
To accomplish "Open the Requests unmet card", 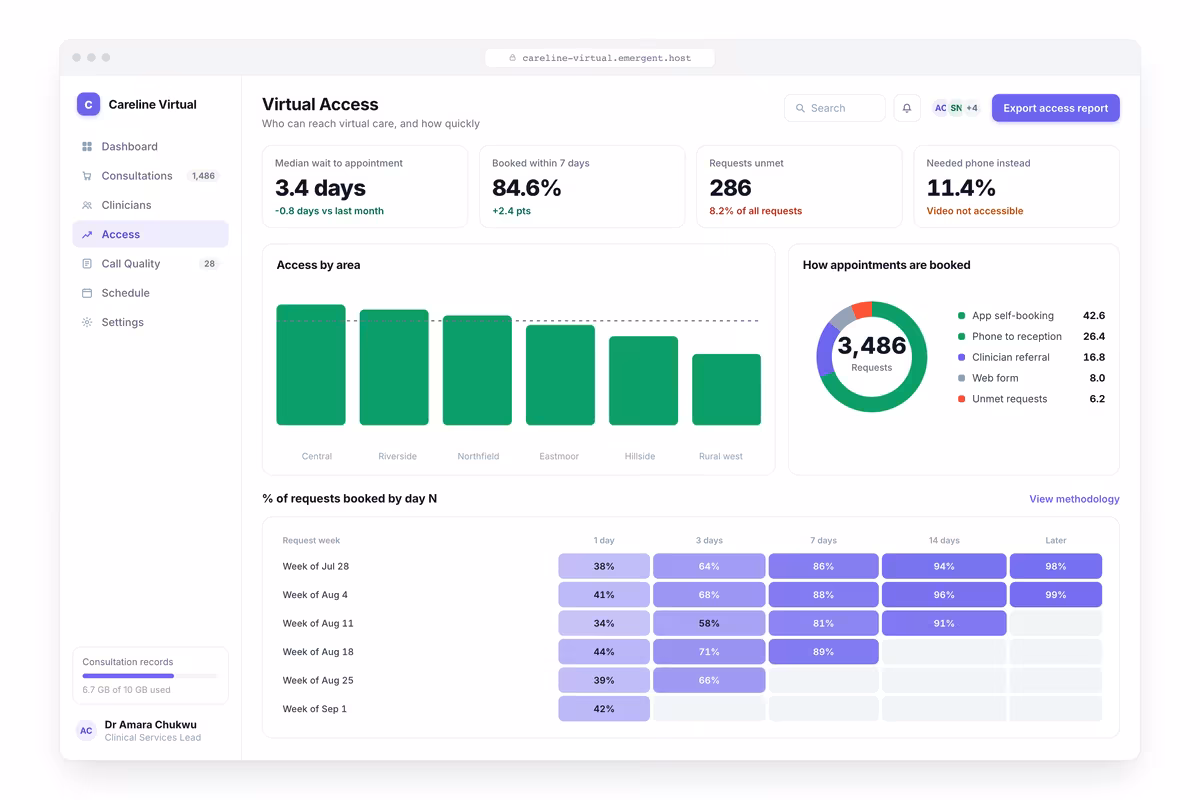I will tap(799, 187).
